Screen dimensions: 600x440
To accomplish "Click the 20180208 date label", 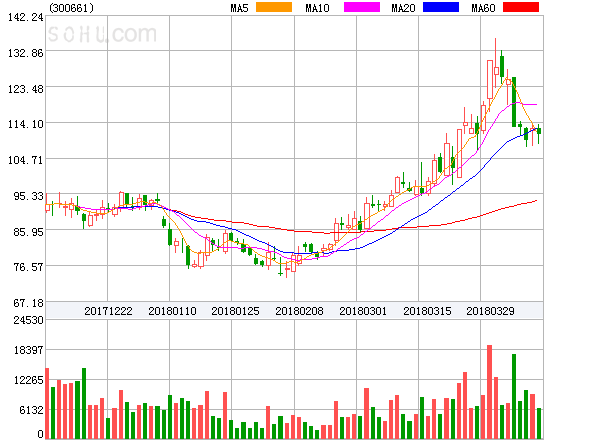I will click(x=299, y=311).
